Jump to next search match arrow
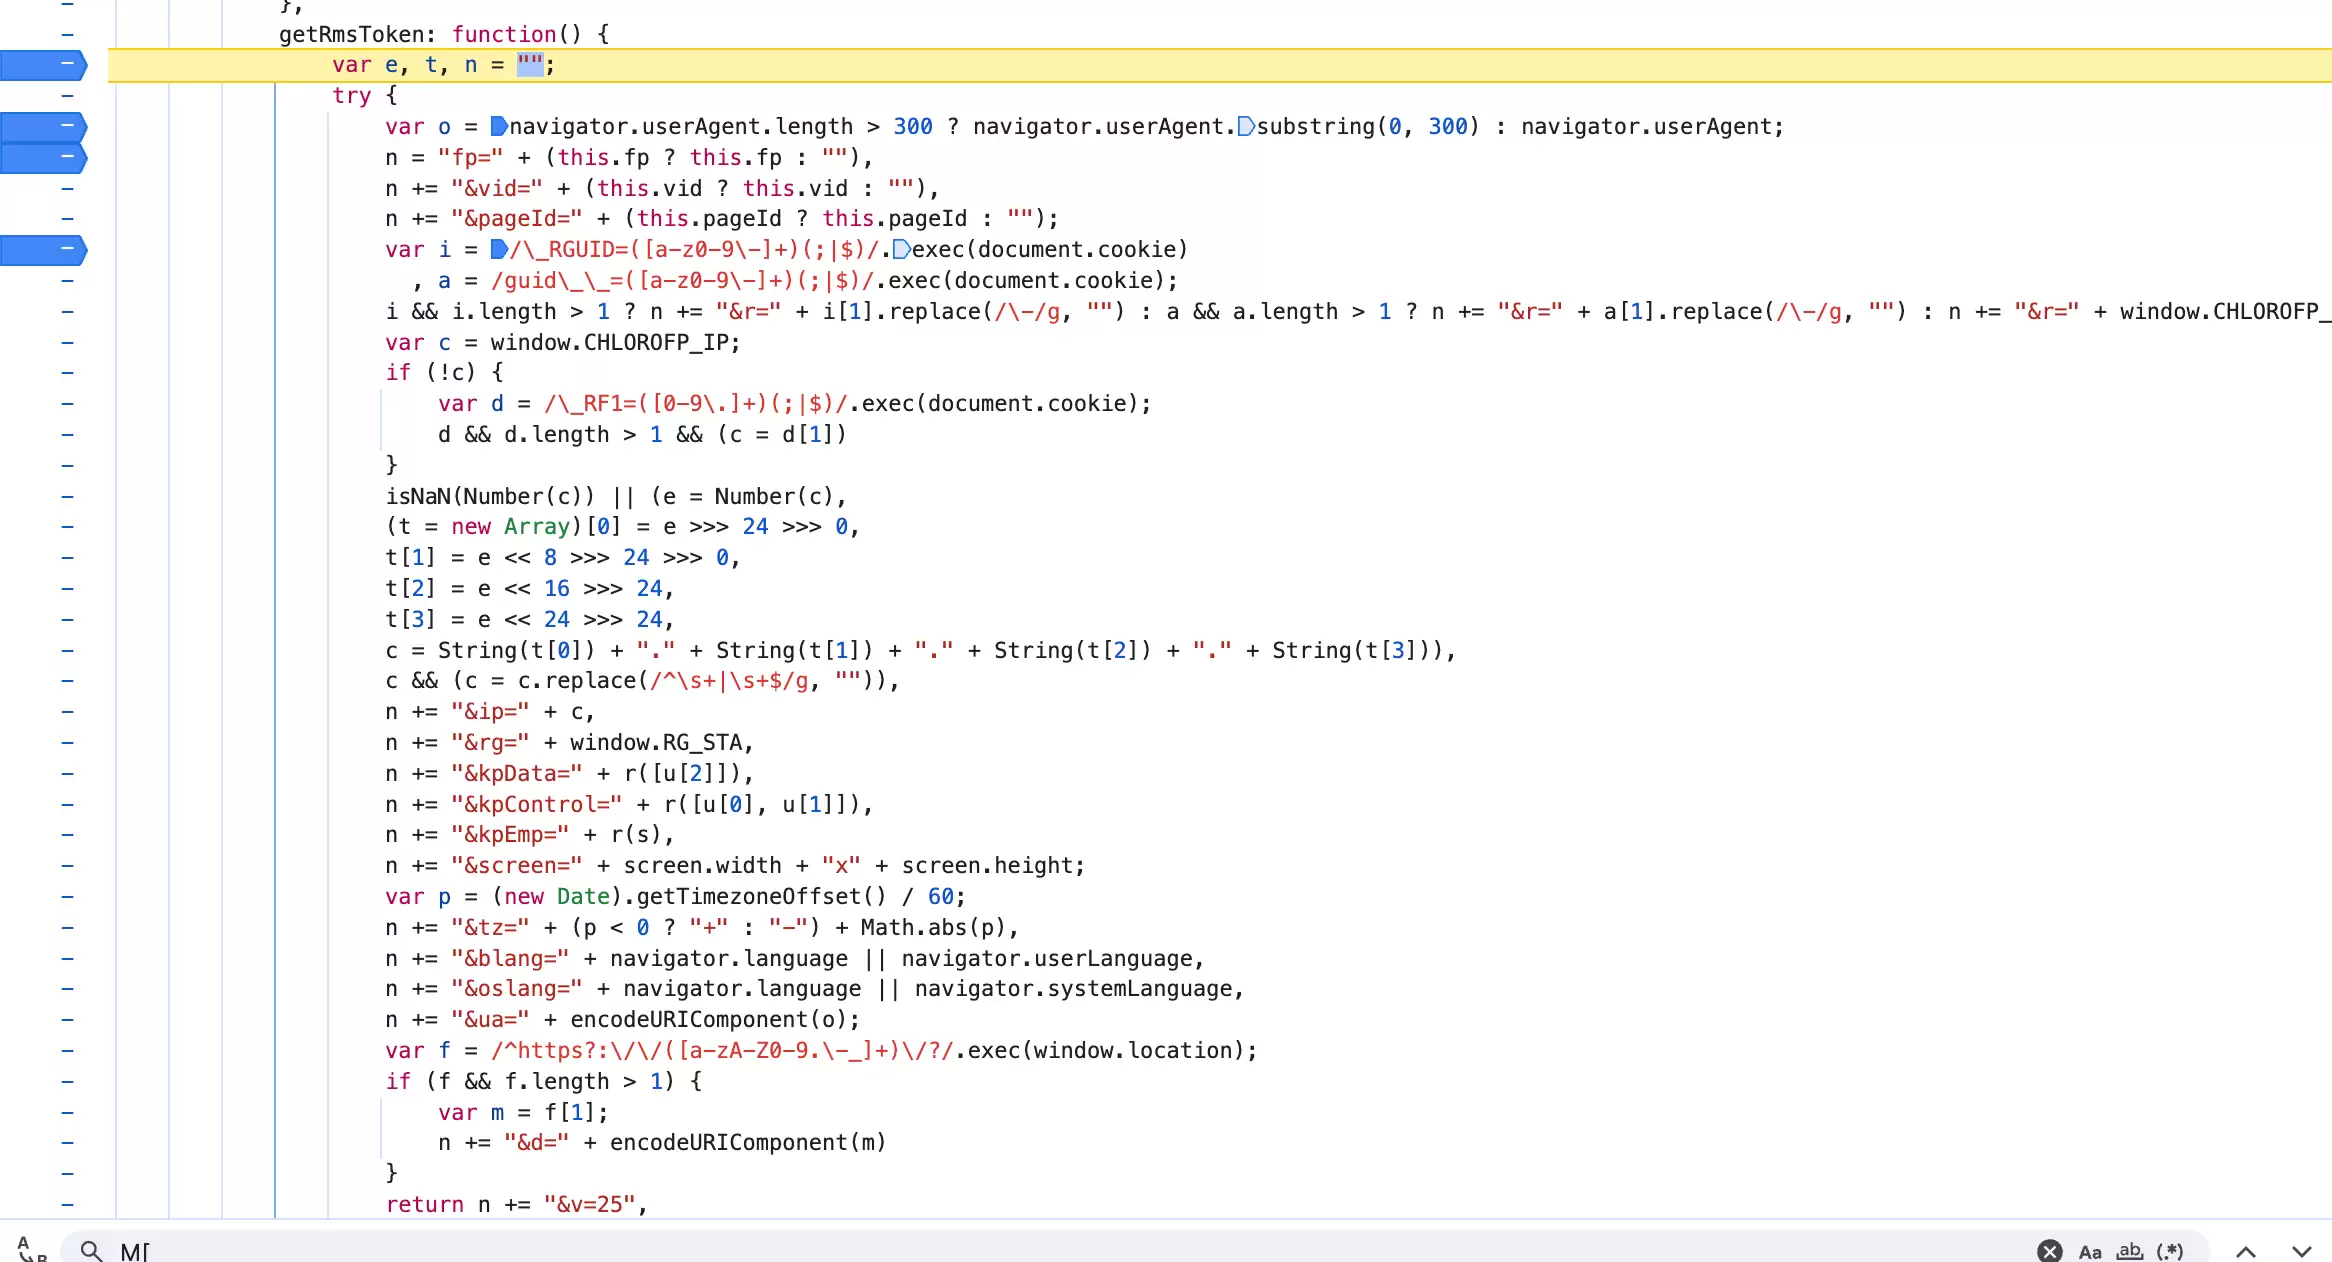2332x1262 pixels. [2302, 1251]
